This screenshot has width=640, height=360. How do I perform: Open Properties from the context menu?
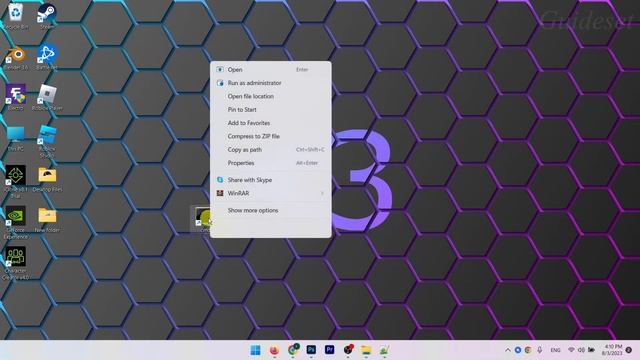point(270,163)
